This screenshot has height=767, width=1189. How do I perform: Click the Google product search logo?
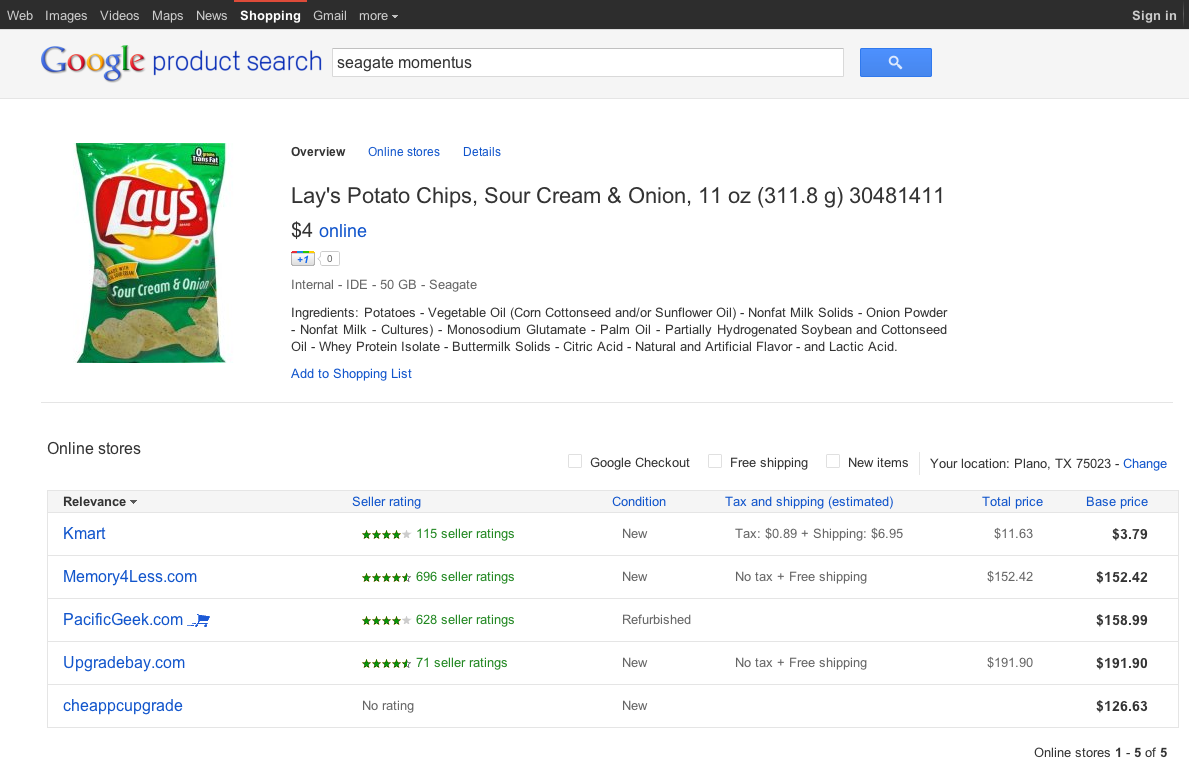click(181, 61)
